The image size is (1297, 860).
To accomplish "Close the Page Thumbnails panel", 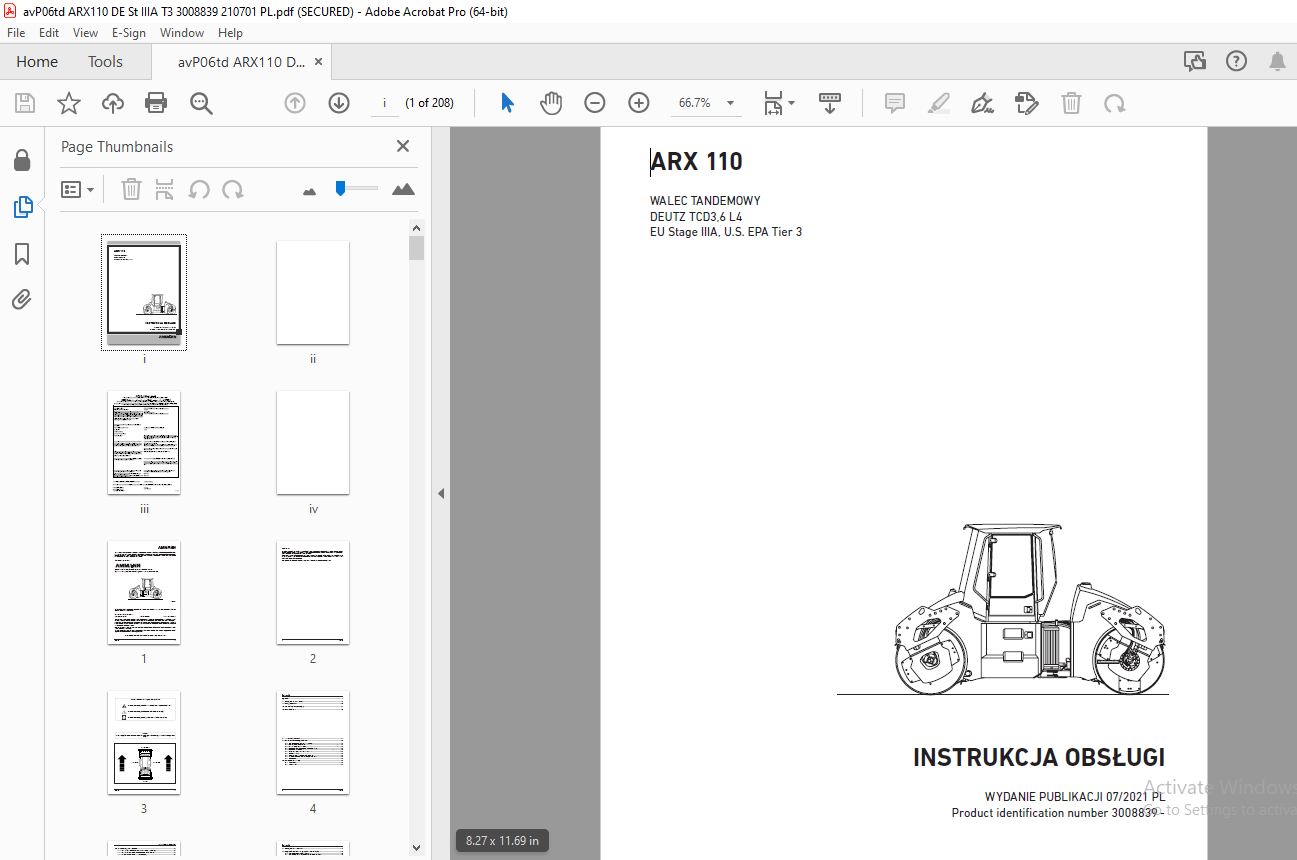I will pyautogui.click(x=403, y=146).
